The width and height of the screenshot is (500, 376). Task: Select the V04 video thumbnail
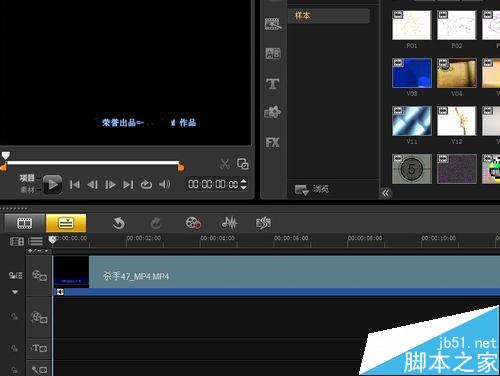coord(457,73)
